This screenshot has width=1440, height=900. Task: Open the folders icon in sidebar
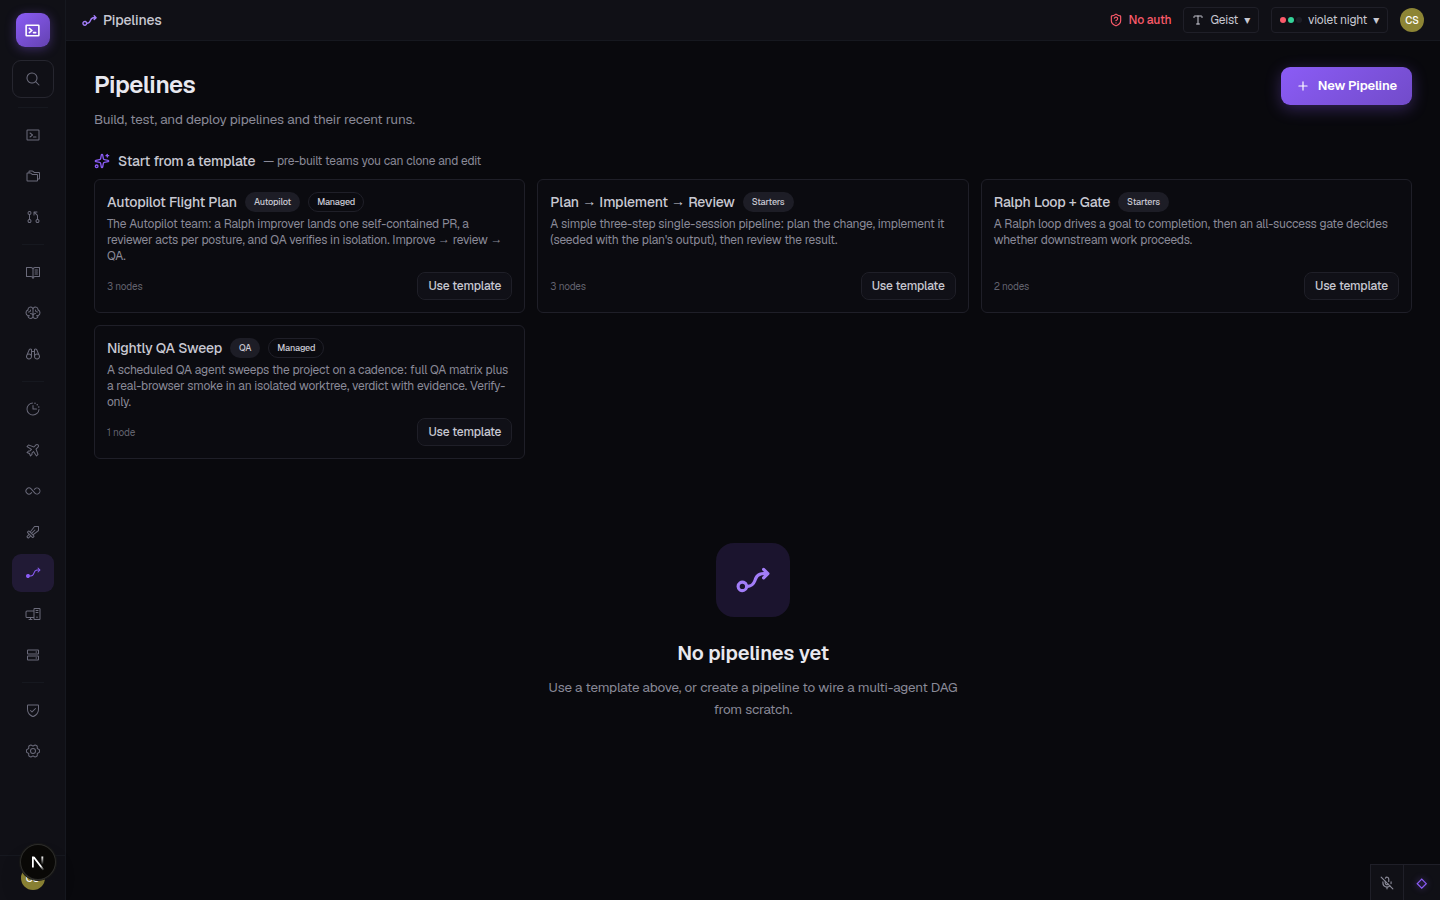click(x=33, y=176)
